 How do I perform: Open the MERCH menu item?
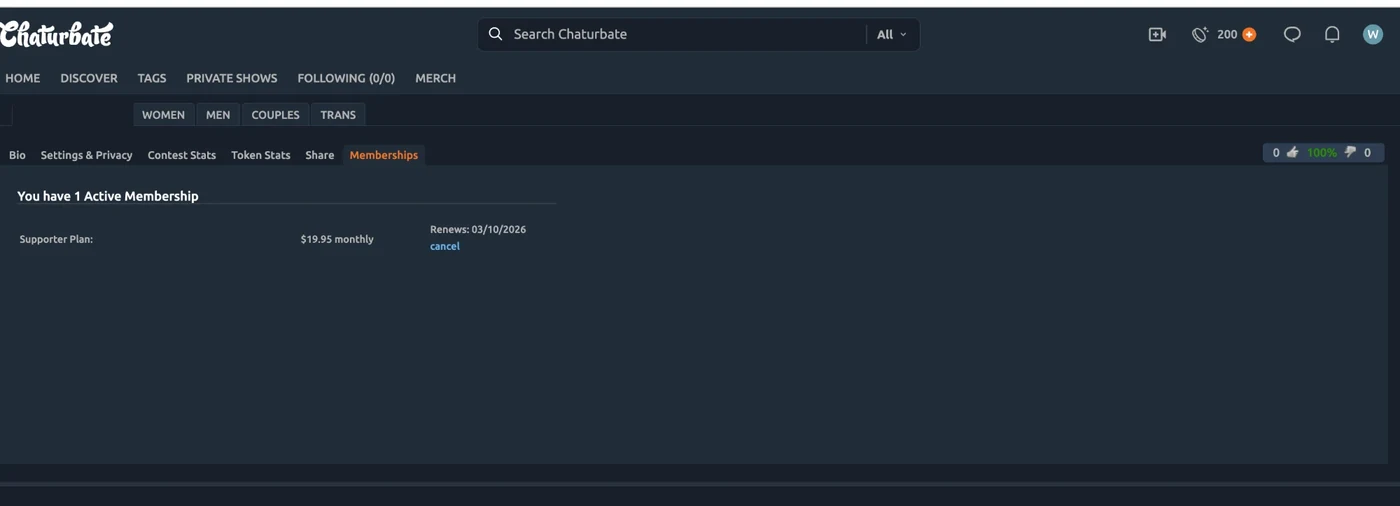(x=436, y=78)
